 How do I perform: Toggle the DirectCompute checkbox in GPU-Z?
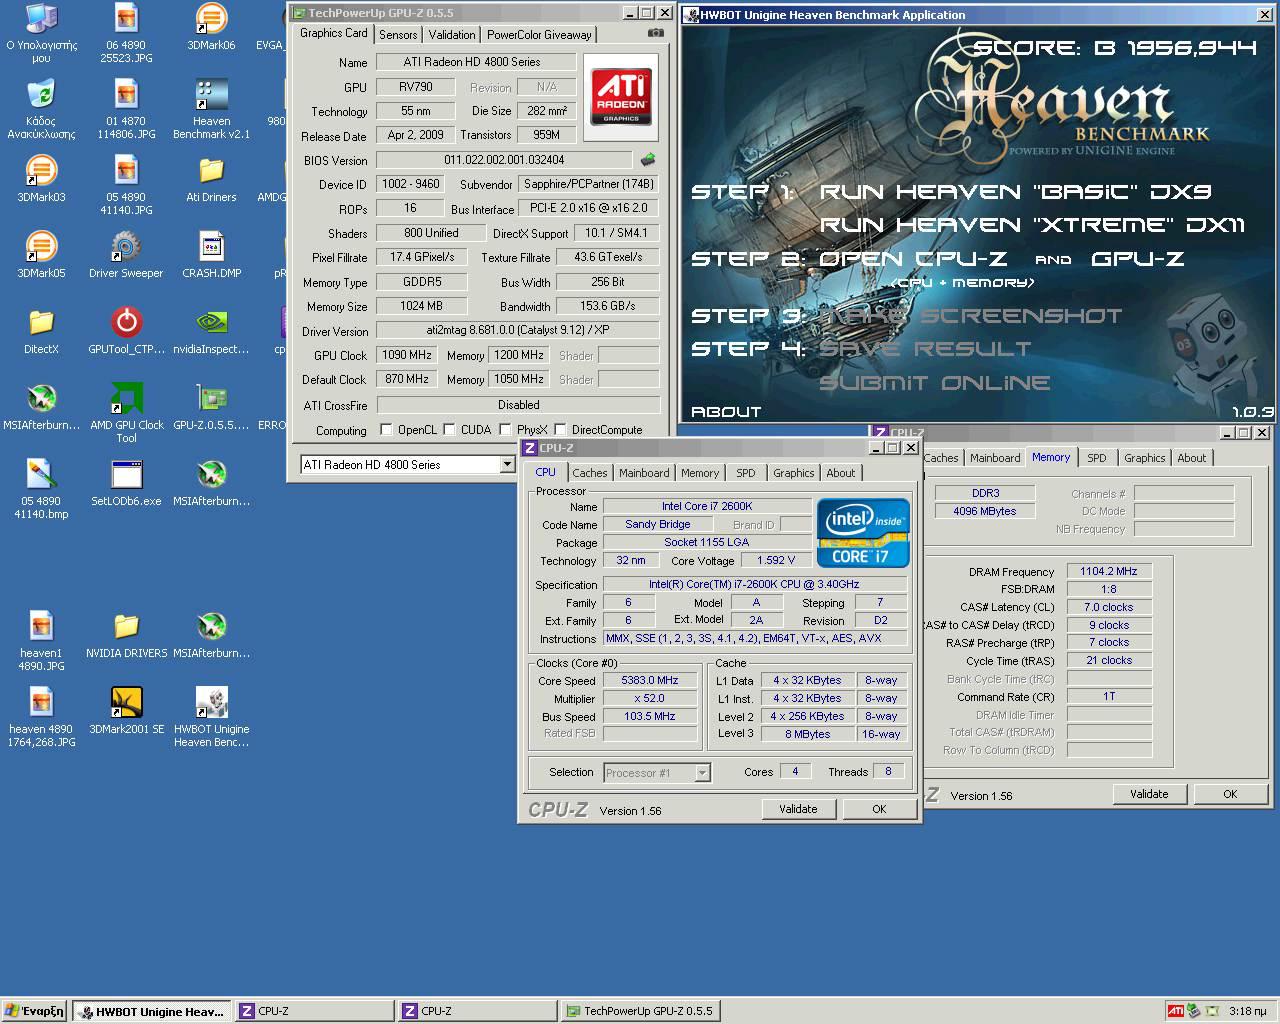pyautogui.click(x=560, y=430)
